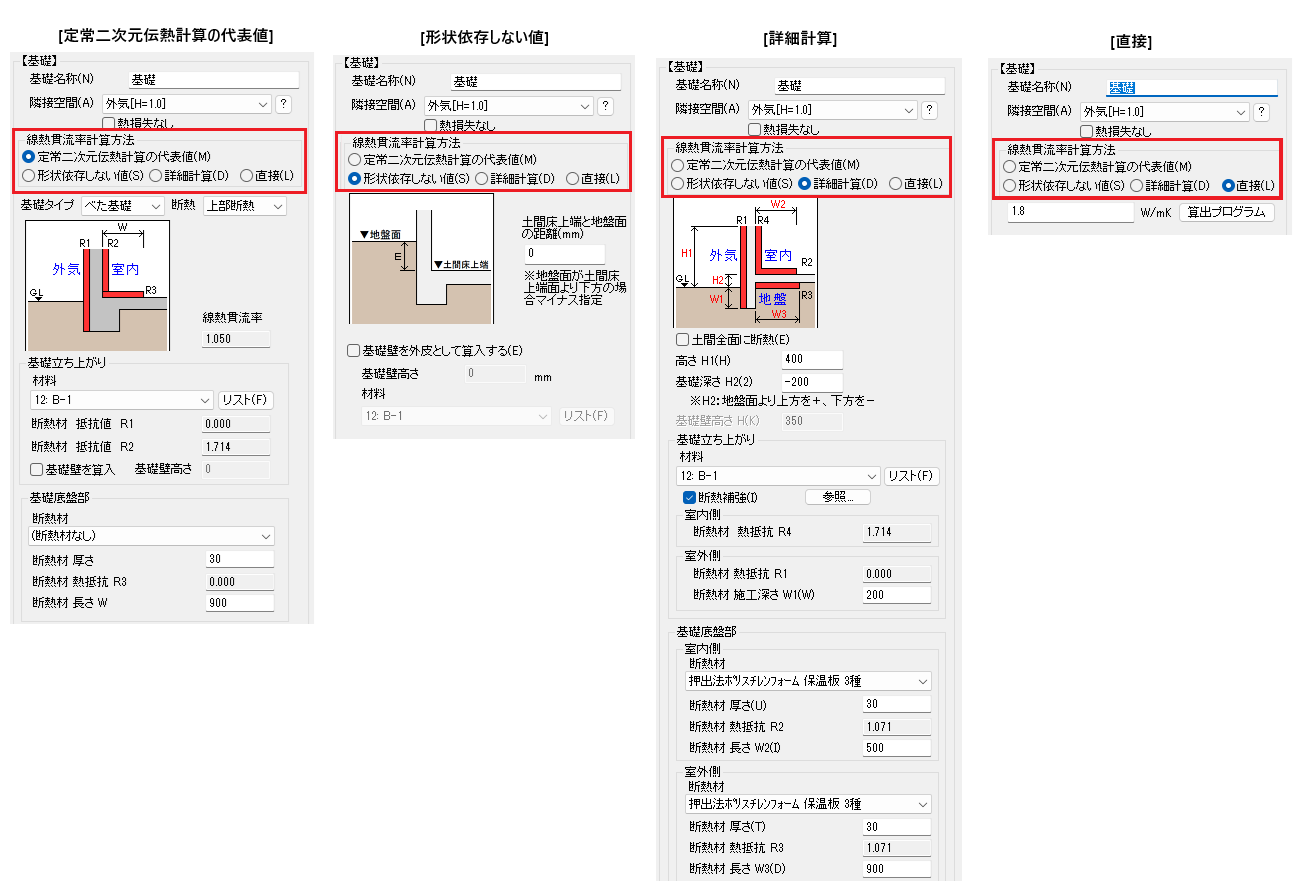
Task: Check 土間全面に断熱 option
Action: pyautogui.click(x=683, y=340)
